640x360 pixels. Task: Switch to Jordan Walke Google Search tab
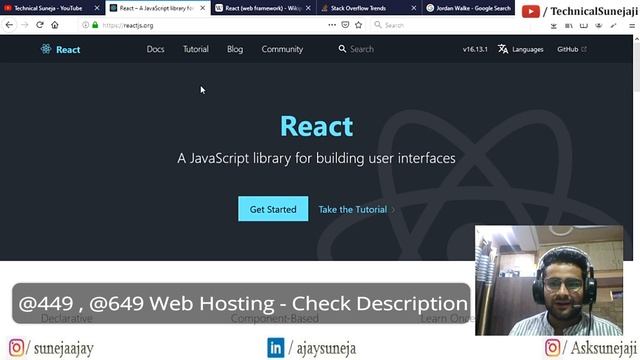pyautogui.click(x=469, y=8)
